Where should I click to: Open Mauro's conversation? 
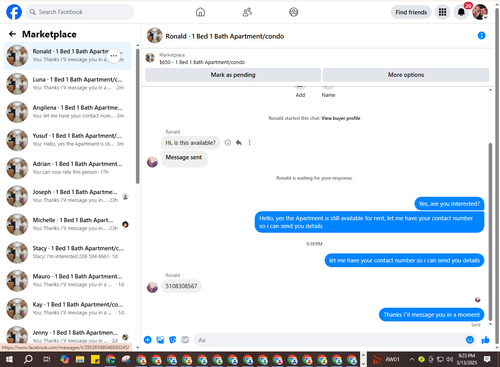(x=67, y=281)
